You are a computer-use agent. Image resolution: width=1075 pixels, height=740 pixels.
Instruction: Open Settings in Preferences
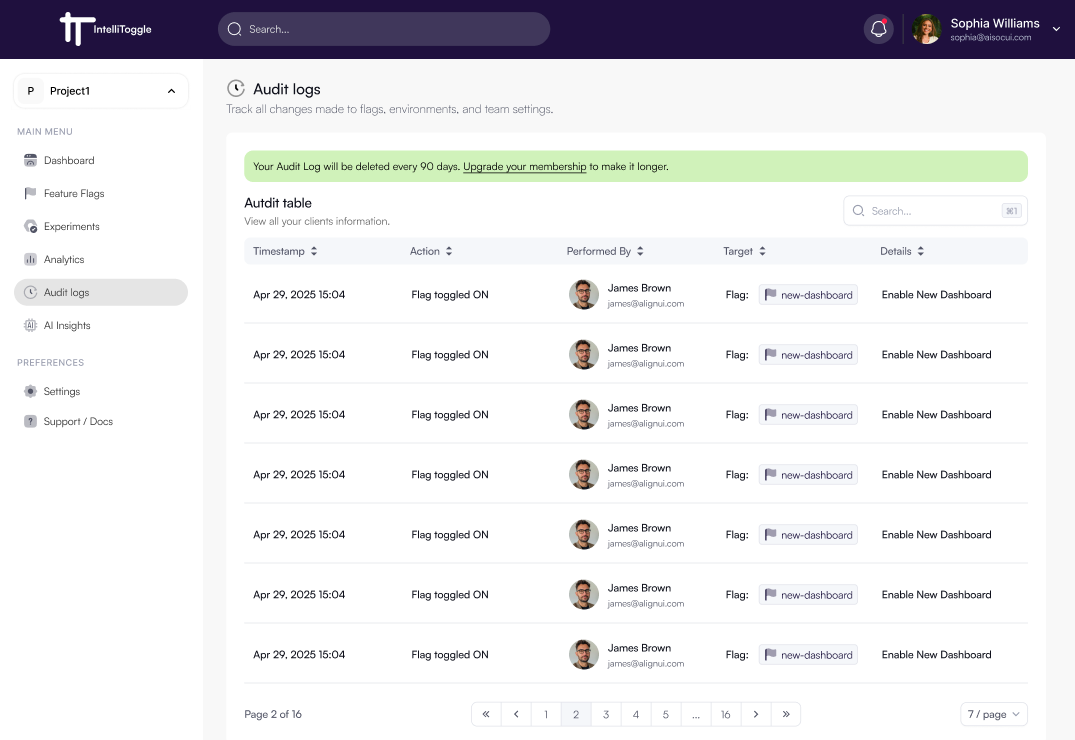61,391
